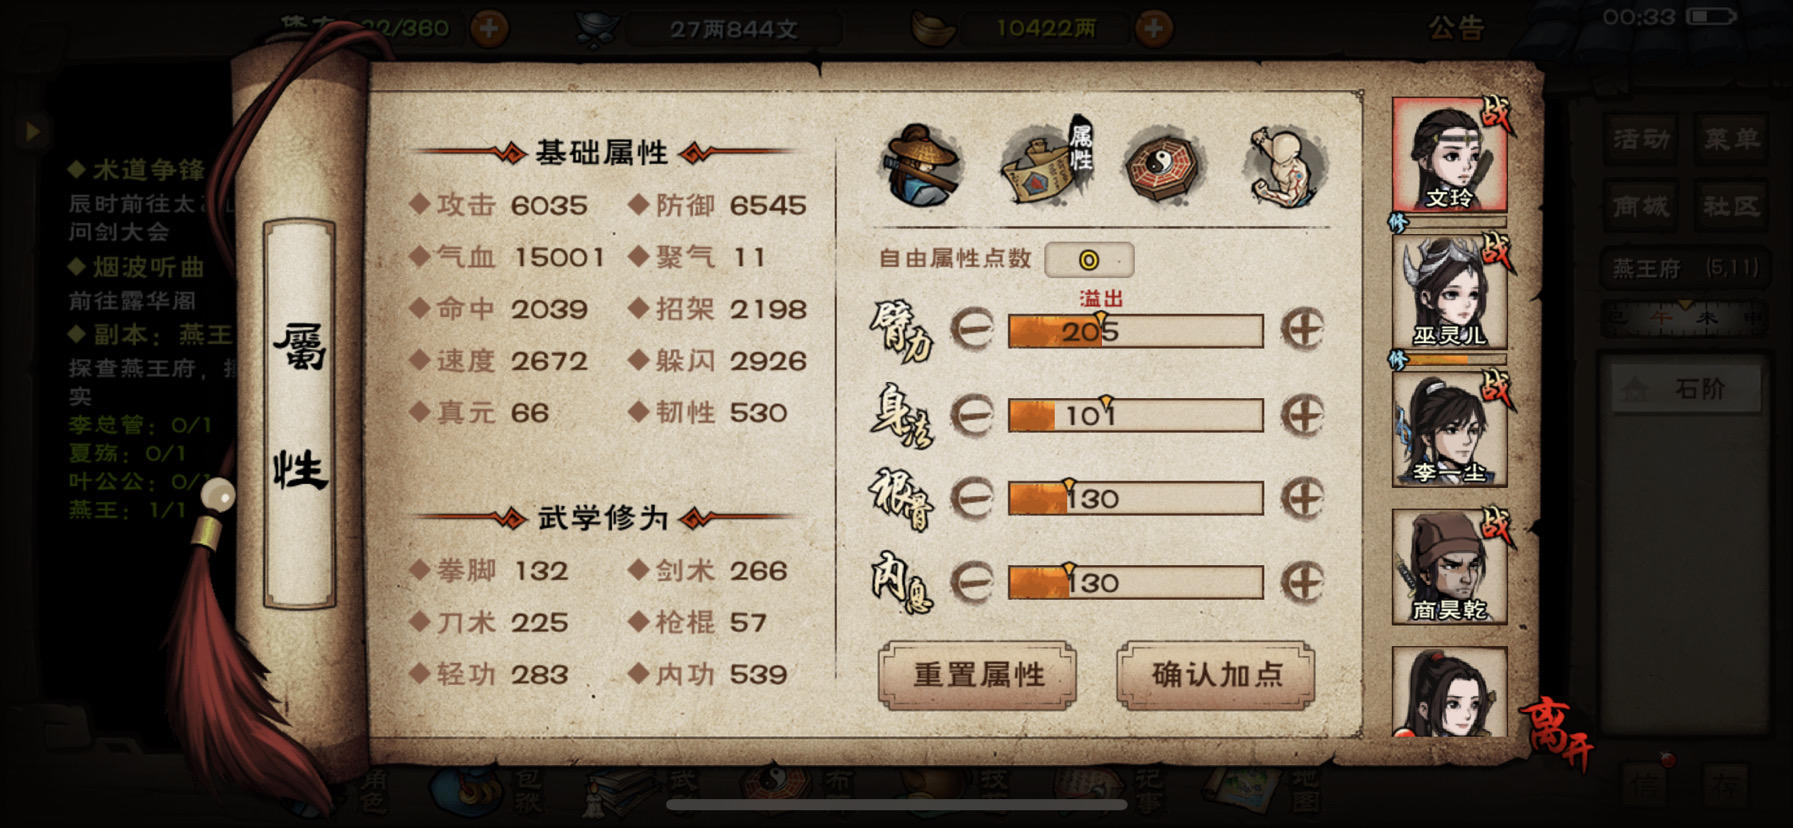Click the 重置属性 reset button
The height and width of the screenshot is (828, 1793).
[978, 675]
